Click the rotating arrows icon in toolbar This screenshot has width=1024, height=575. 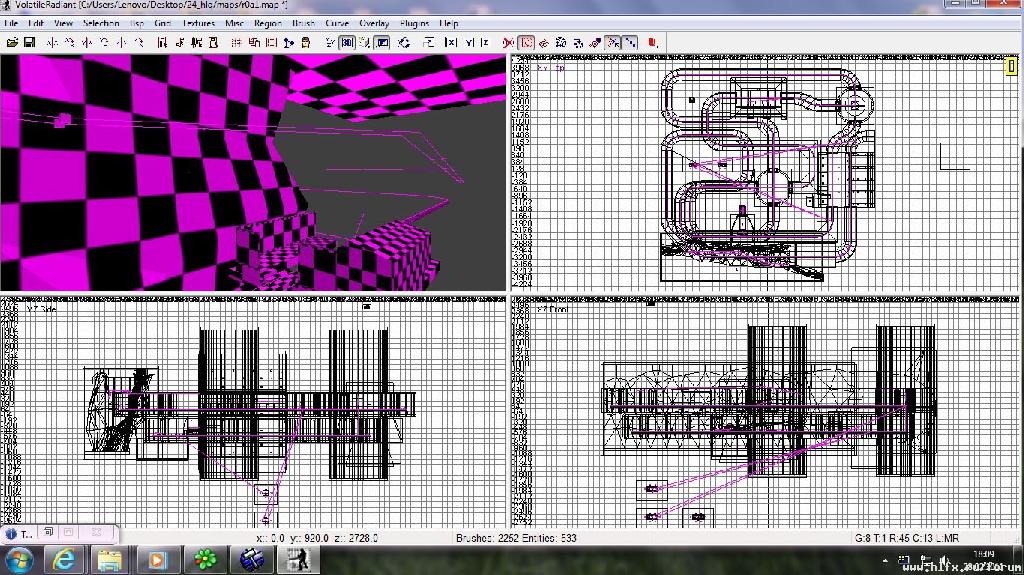pyautogui.click(x=405, y=43)
